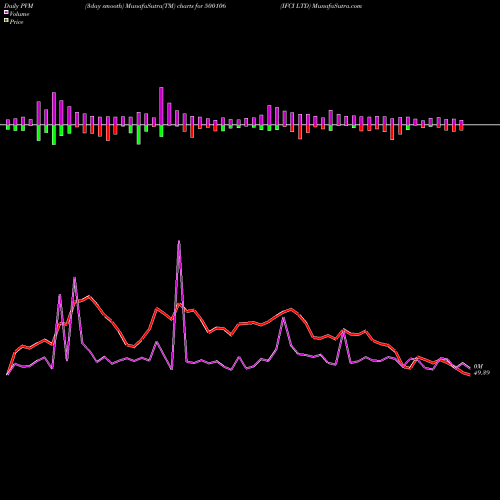Click the '0M' volume end label
The width and height of the screenshot is (500, 500).
pos(478,366)
